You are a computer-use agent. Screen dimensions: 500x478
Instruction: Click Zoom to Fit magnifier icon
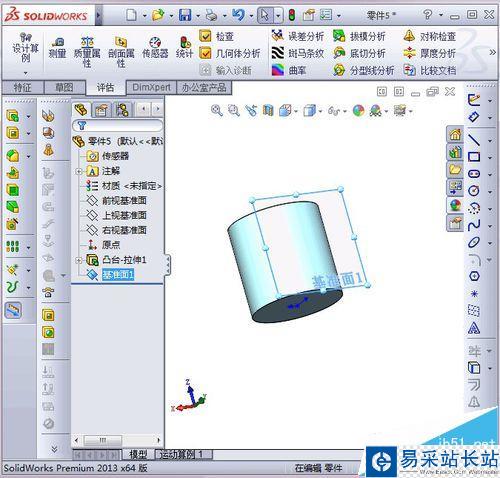(x=217, y=110)
